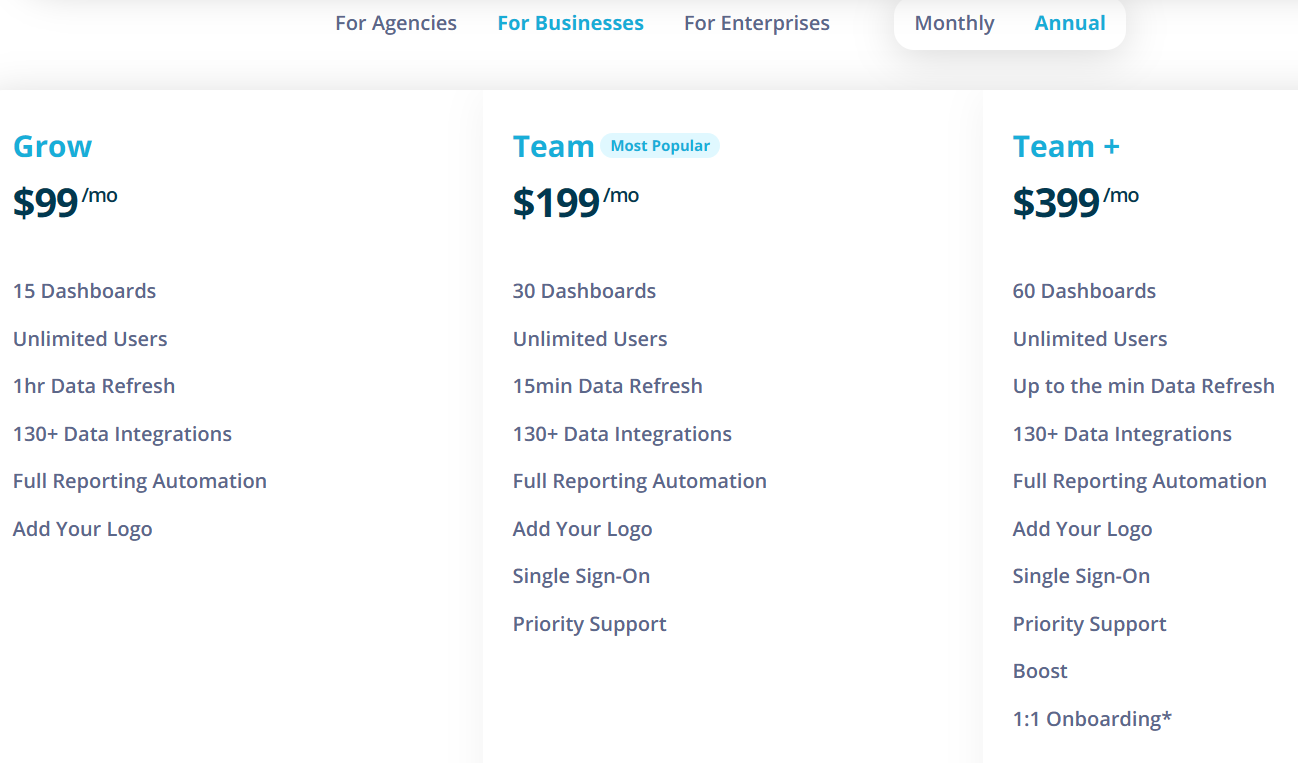Select the For Businesses tab
Image resolution: width=1298 pixels, height=763 pixels.
tap(570, 22)
